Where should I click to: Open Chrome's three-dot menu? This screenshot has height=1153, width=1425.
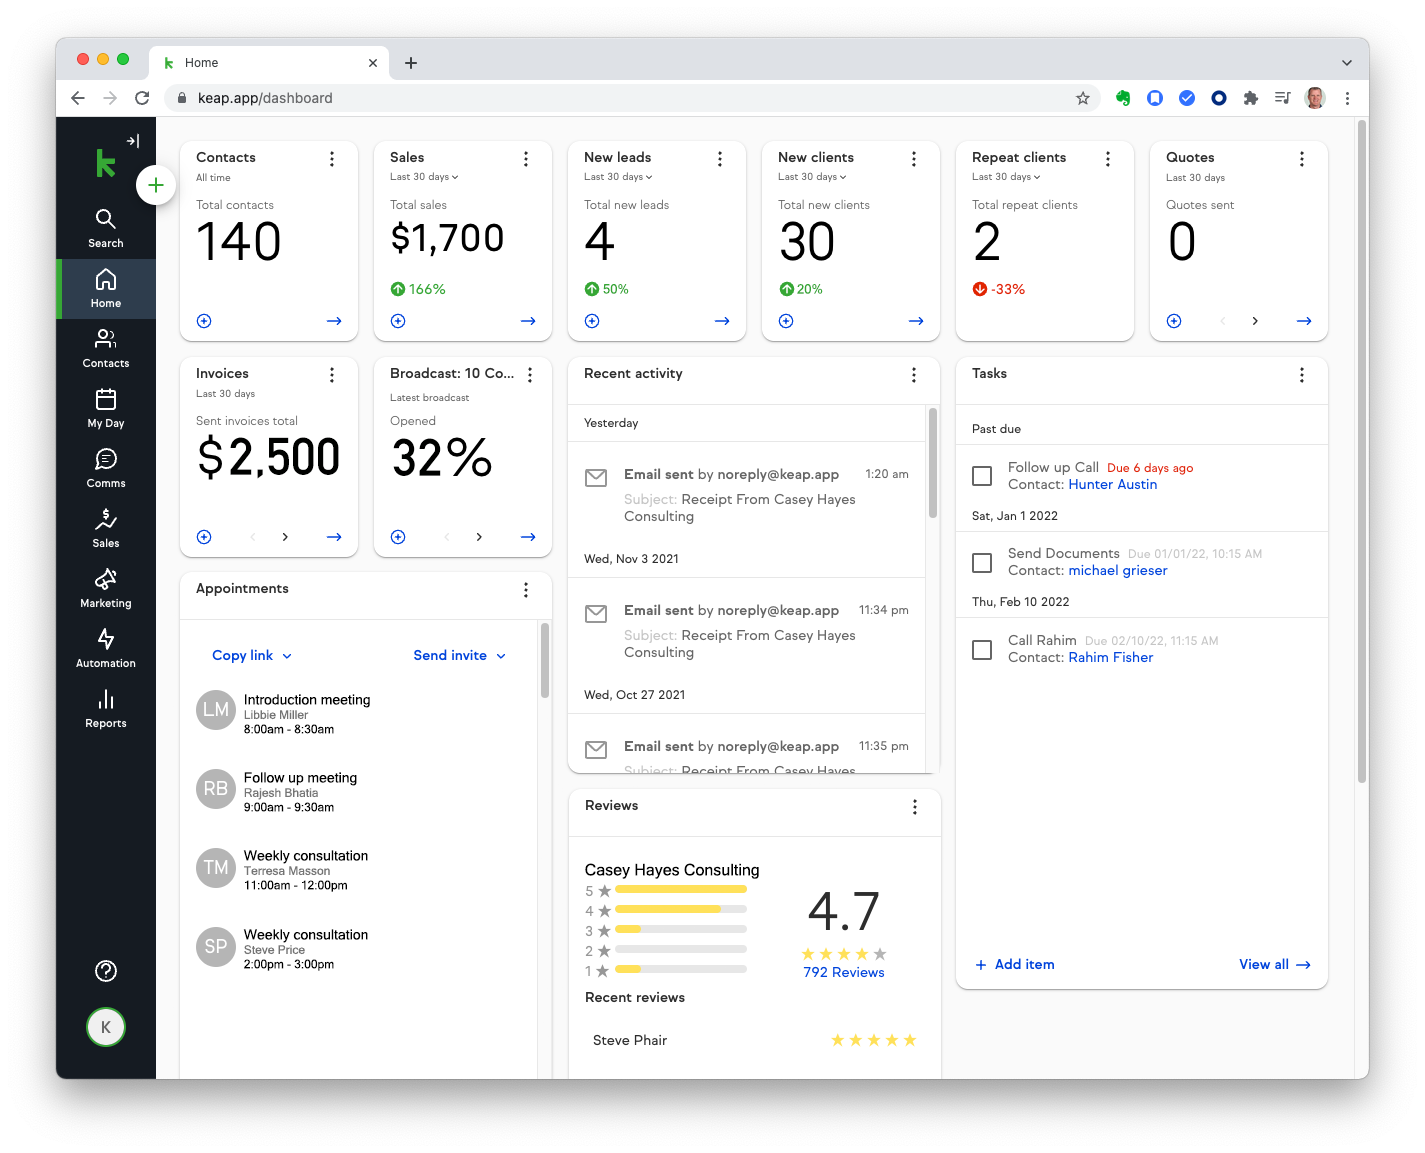click(x=1347, y=98)
